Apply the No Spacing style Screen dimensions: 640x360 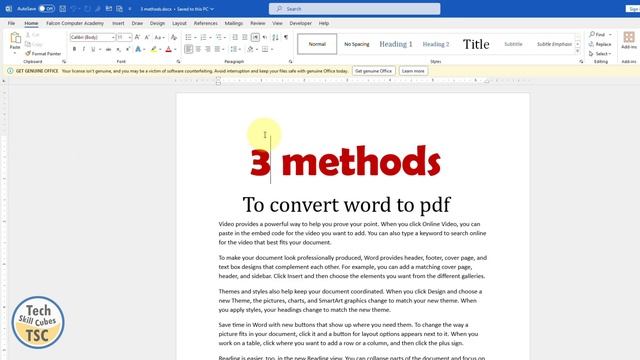point(356,44)
